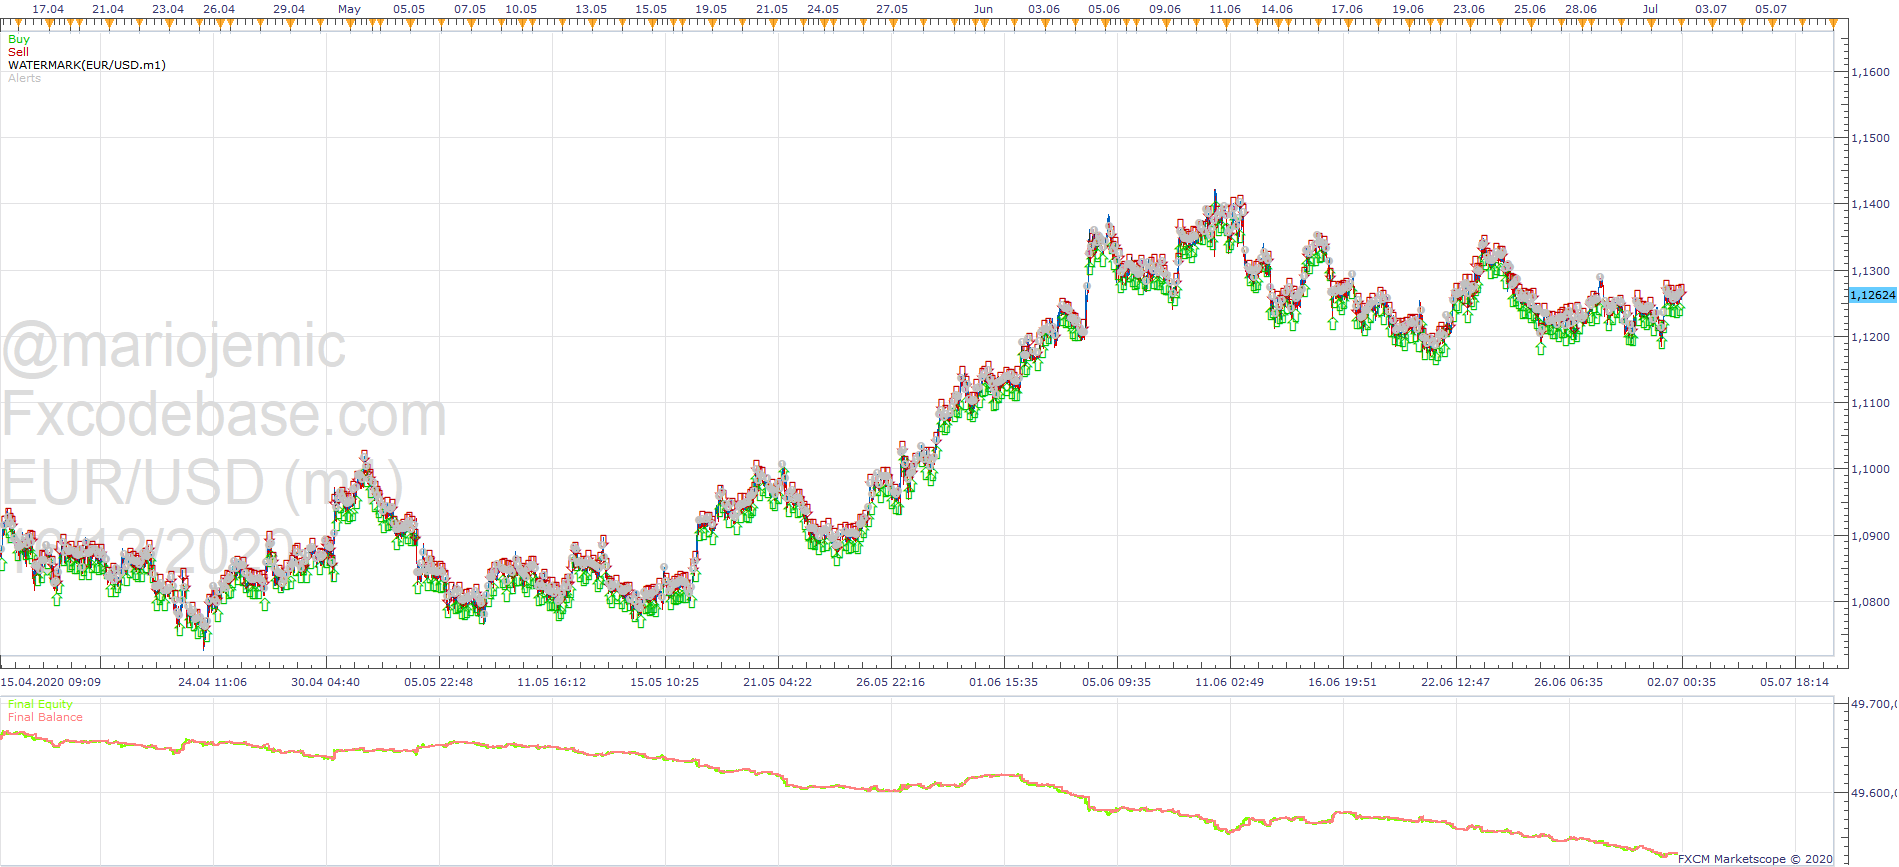Click the greyed 'Alerts' legend label
Screen dimensions: 1899x867
[25, 78]
